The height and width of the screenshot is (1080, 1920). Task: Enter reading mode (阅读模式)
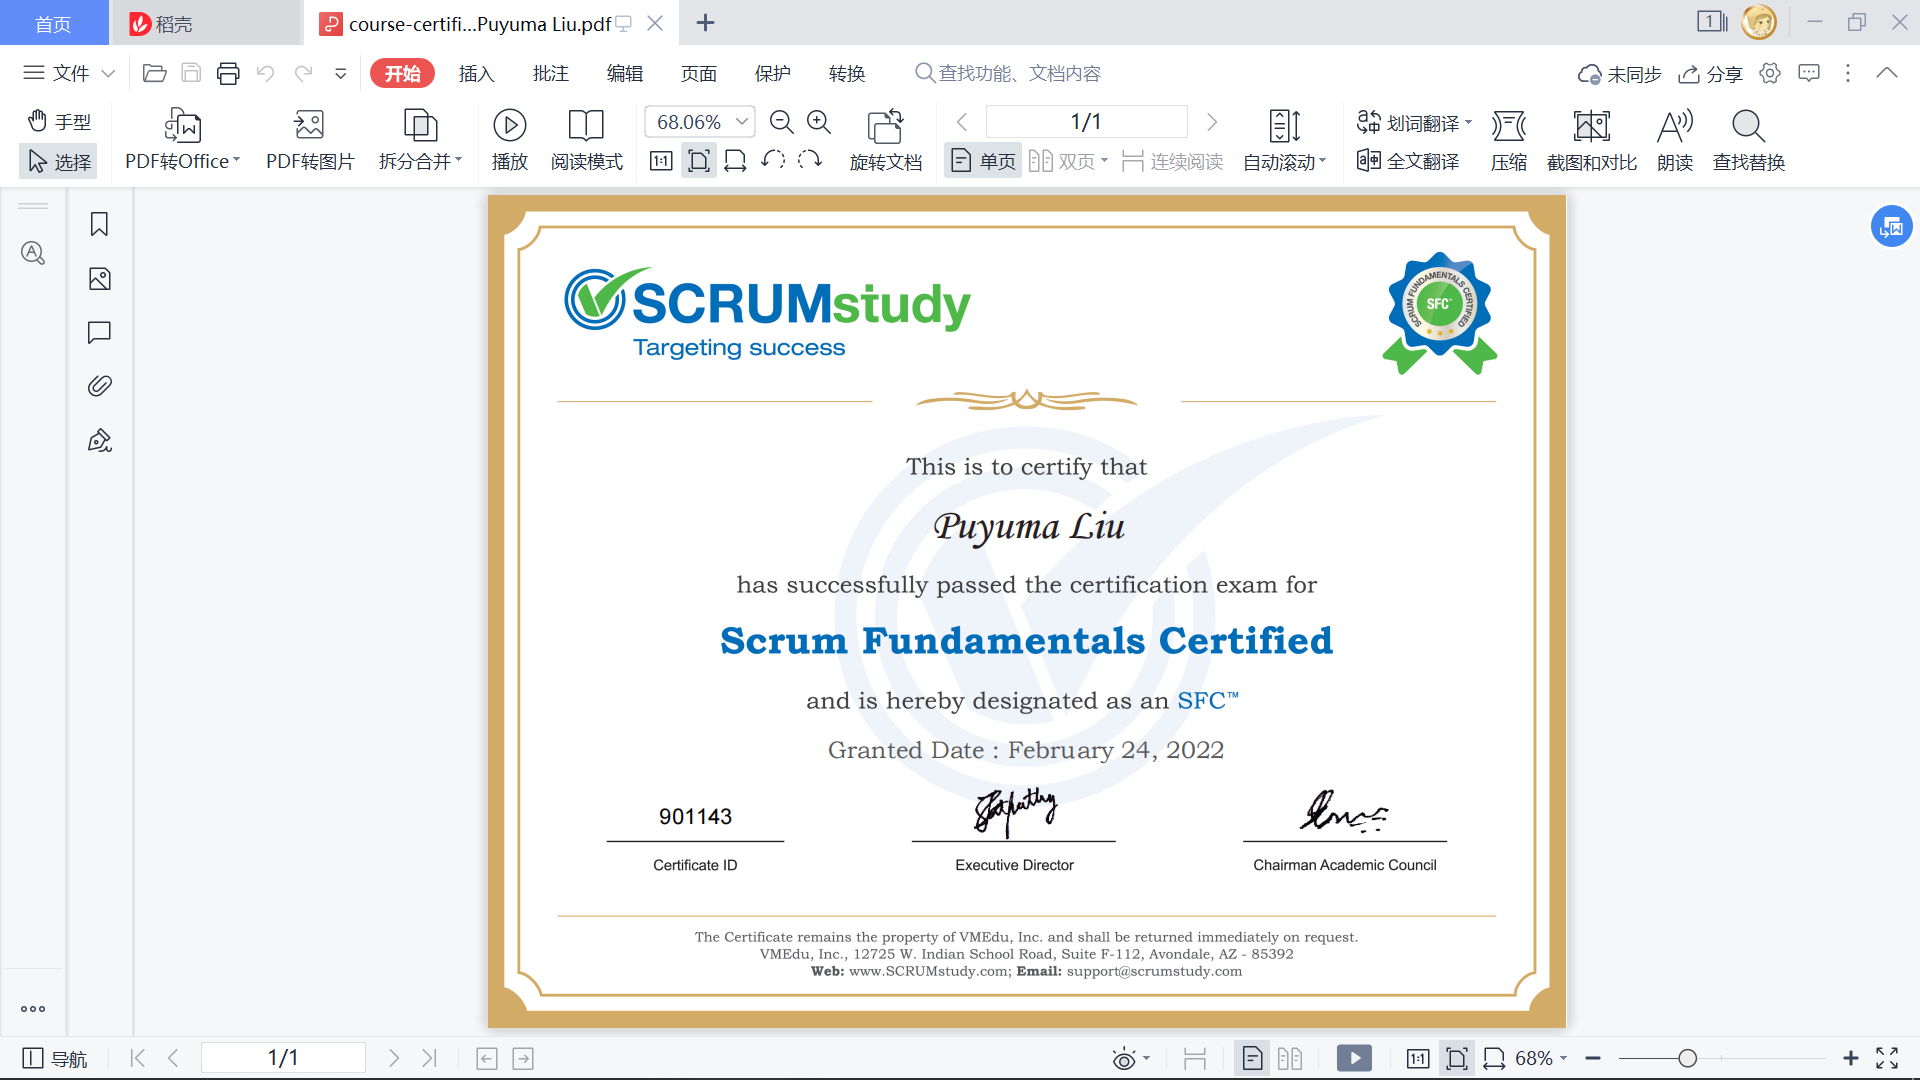586,140
